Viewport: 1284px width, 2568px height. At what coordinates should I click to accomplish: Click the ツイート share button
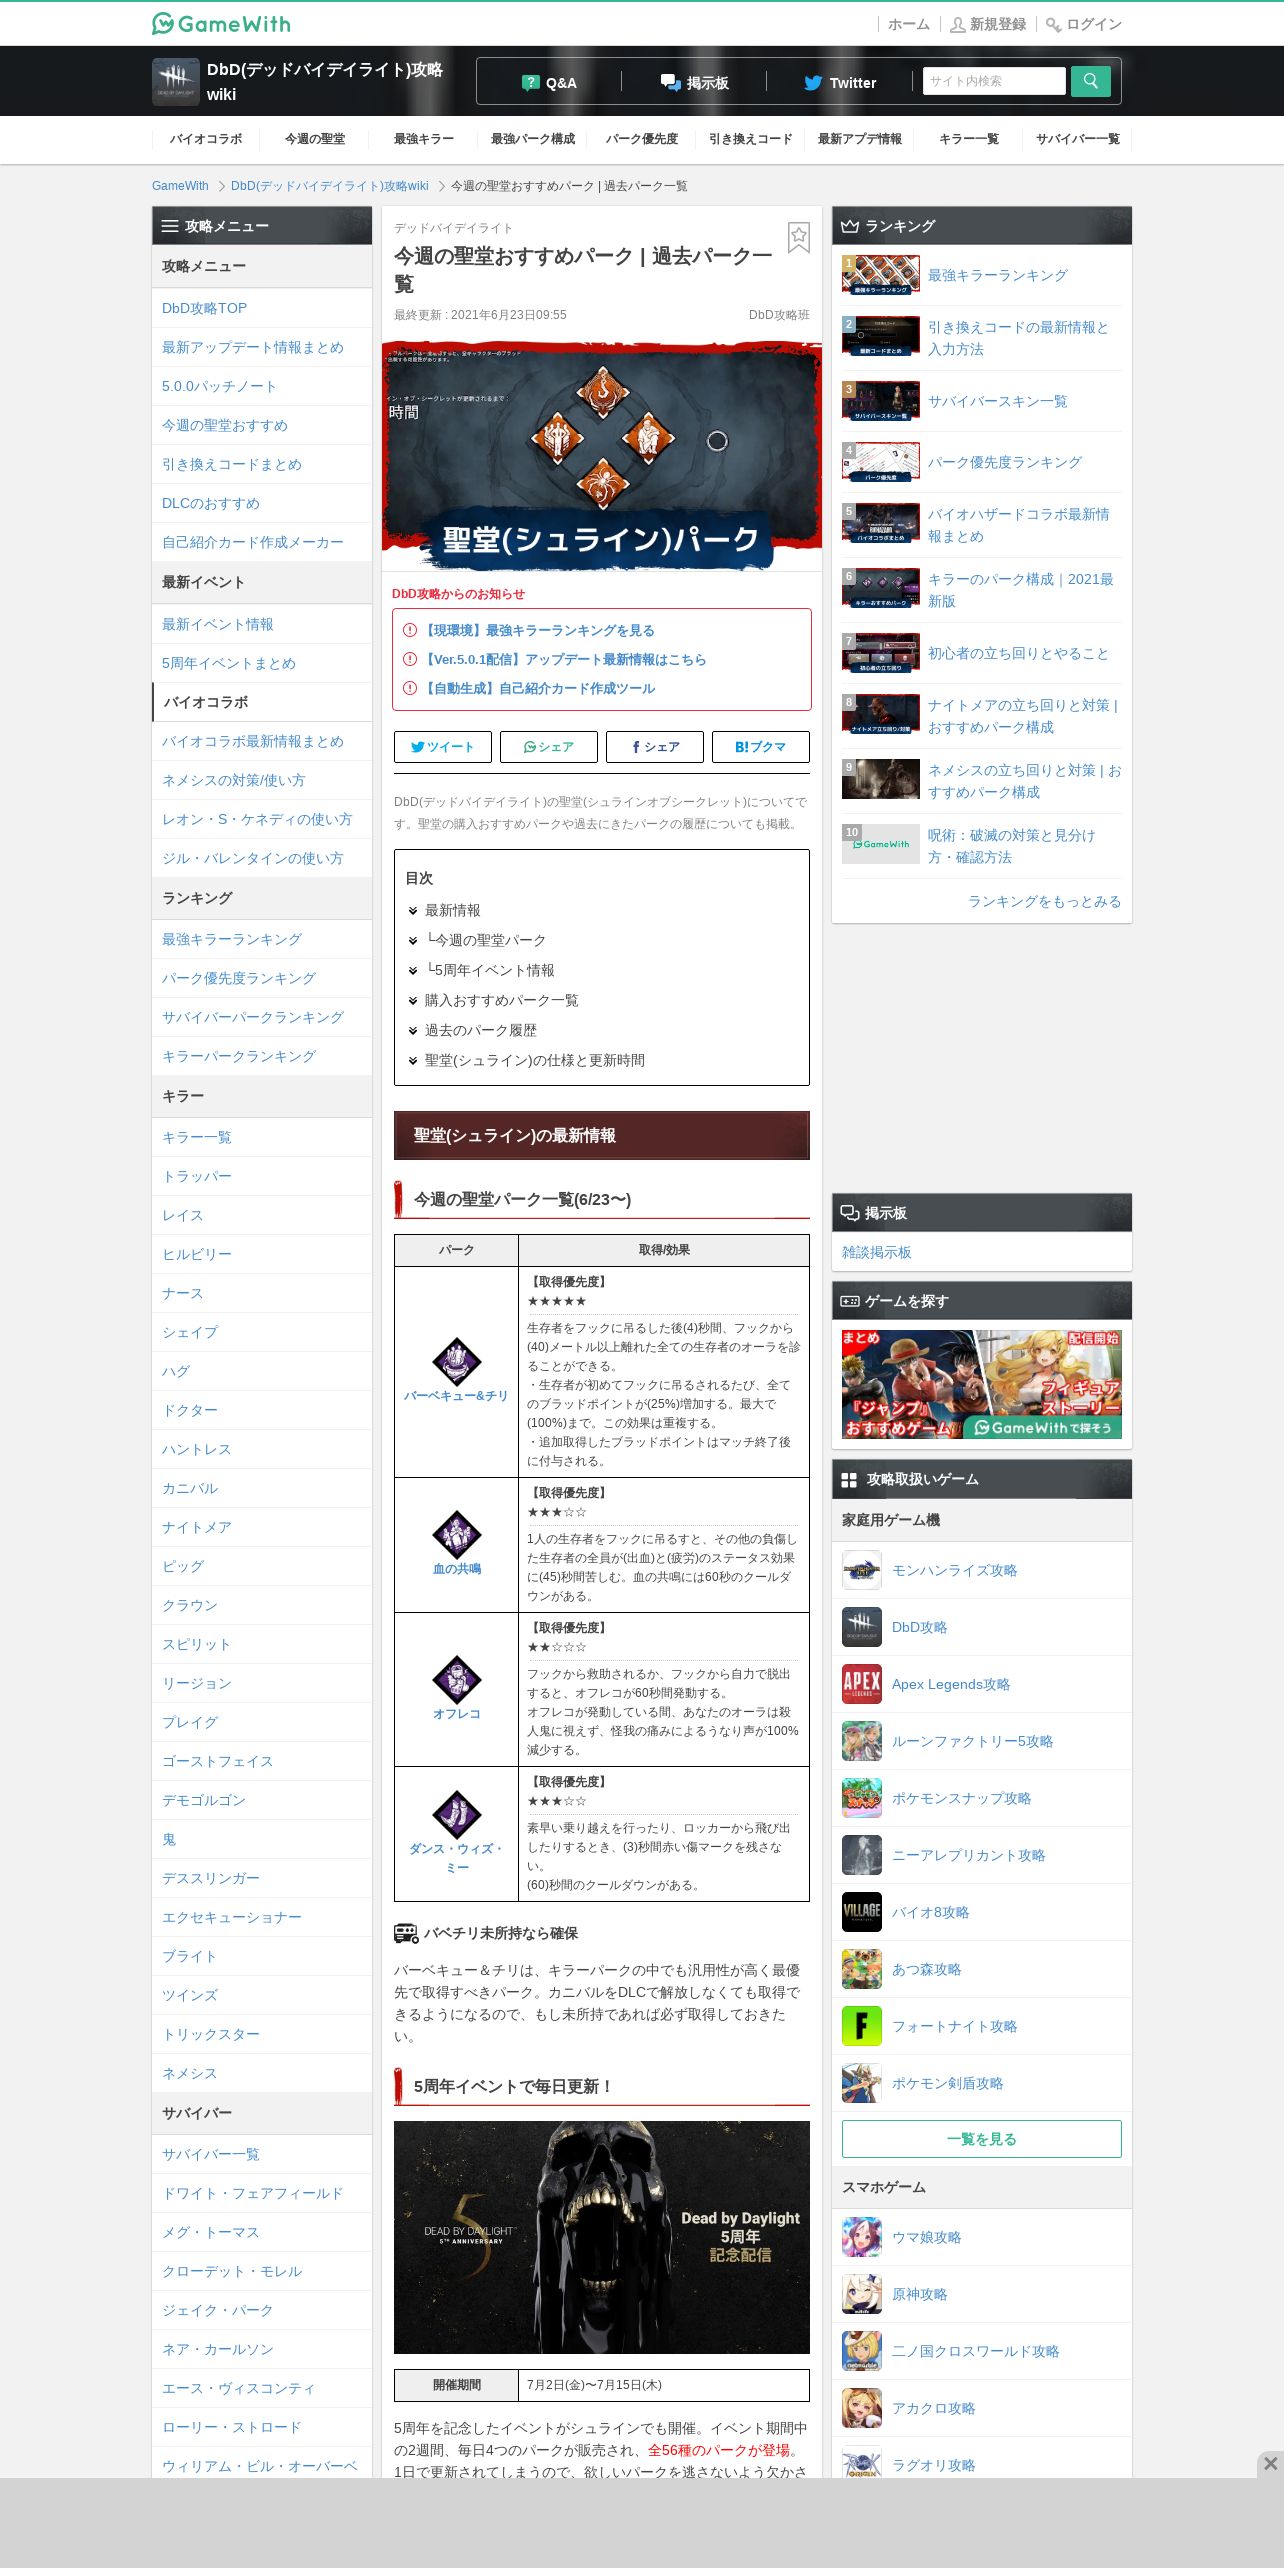tap(443, 747)
